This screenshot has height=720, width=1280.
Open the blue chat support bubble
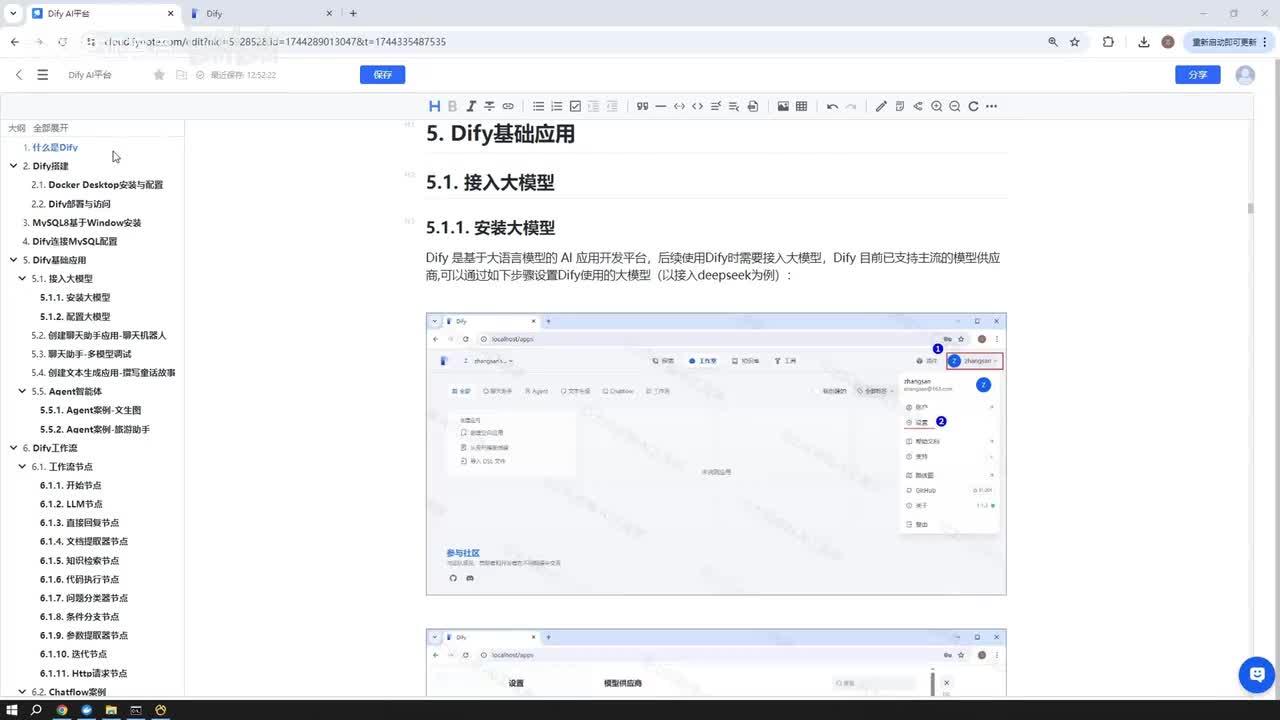tap(1256, 675)
